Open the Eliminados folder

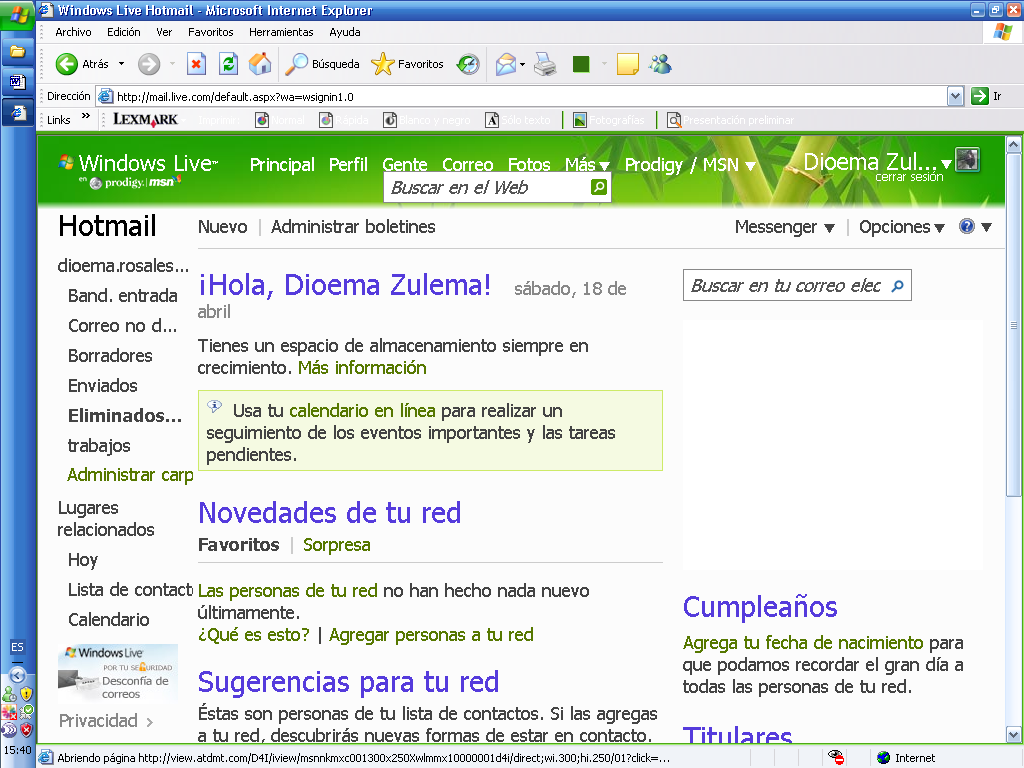coord(125,415)
